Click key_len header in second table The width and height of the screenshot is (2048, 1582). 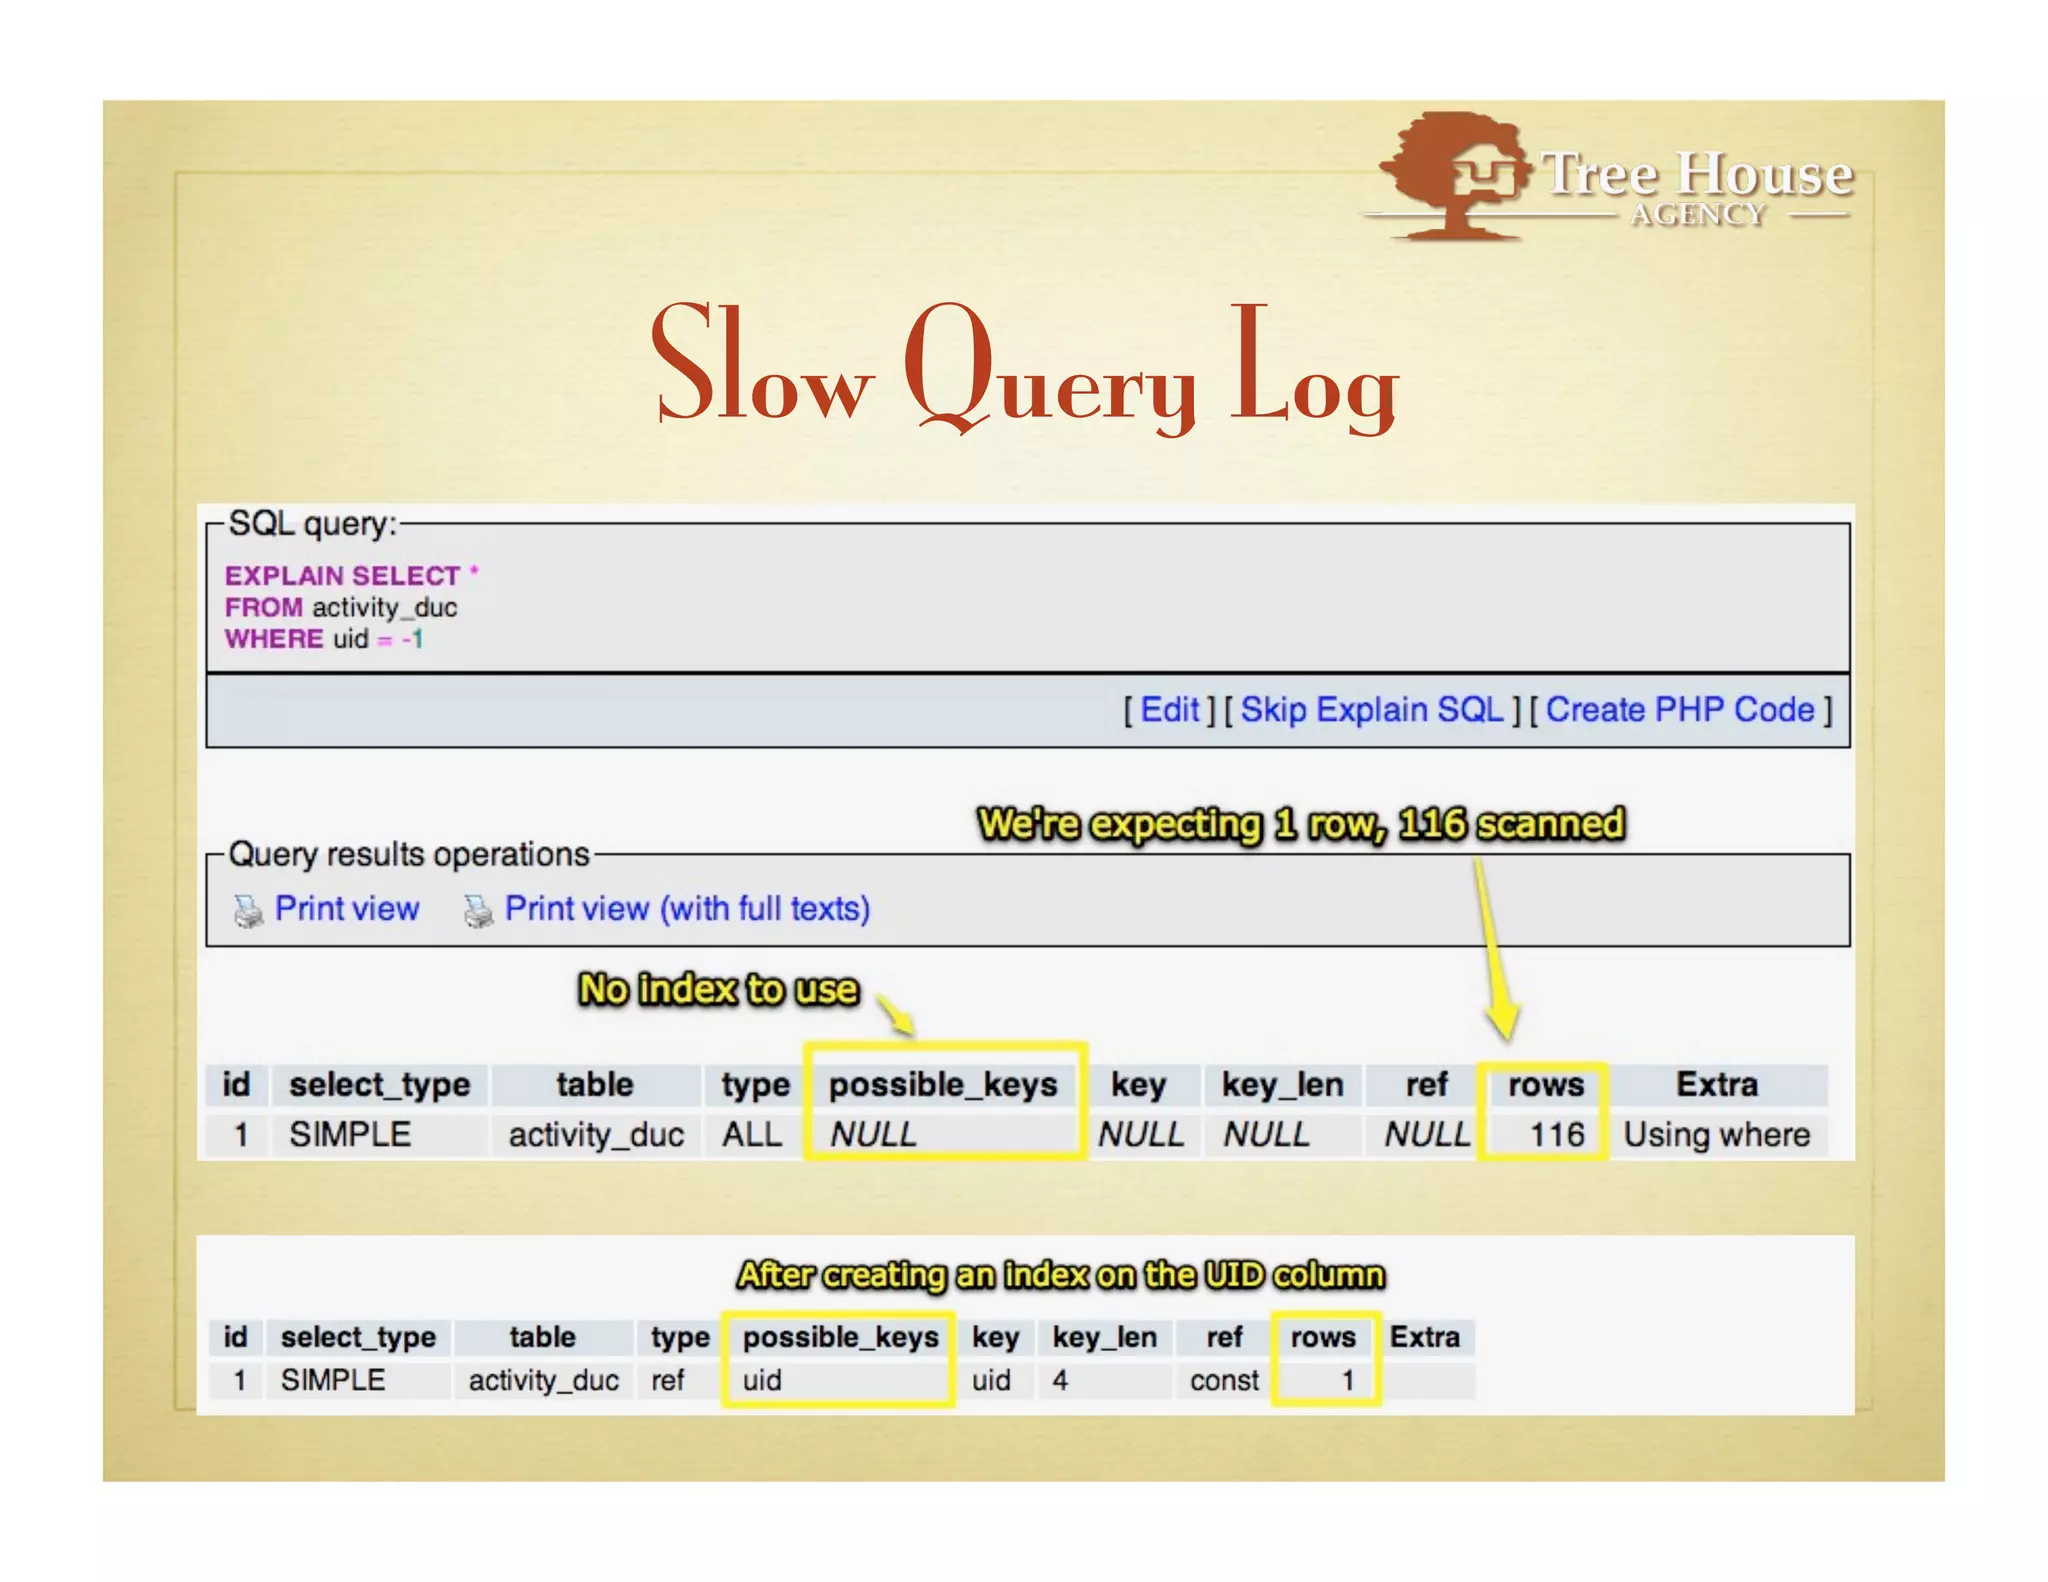coord(1104,1337)
